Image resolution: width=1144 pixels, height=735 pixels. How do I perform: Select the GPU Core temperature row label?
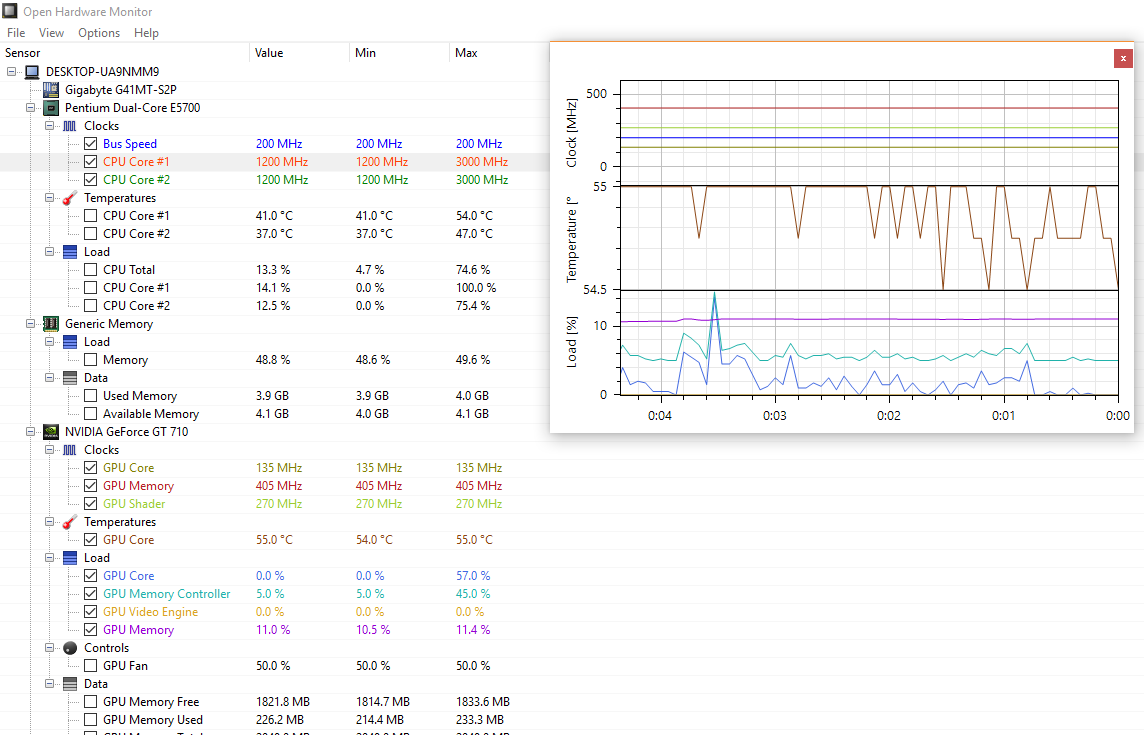pyautogui.click(x=128, y=540)
